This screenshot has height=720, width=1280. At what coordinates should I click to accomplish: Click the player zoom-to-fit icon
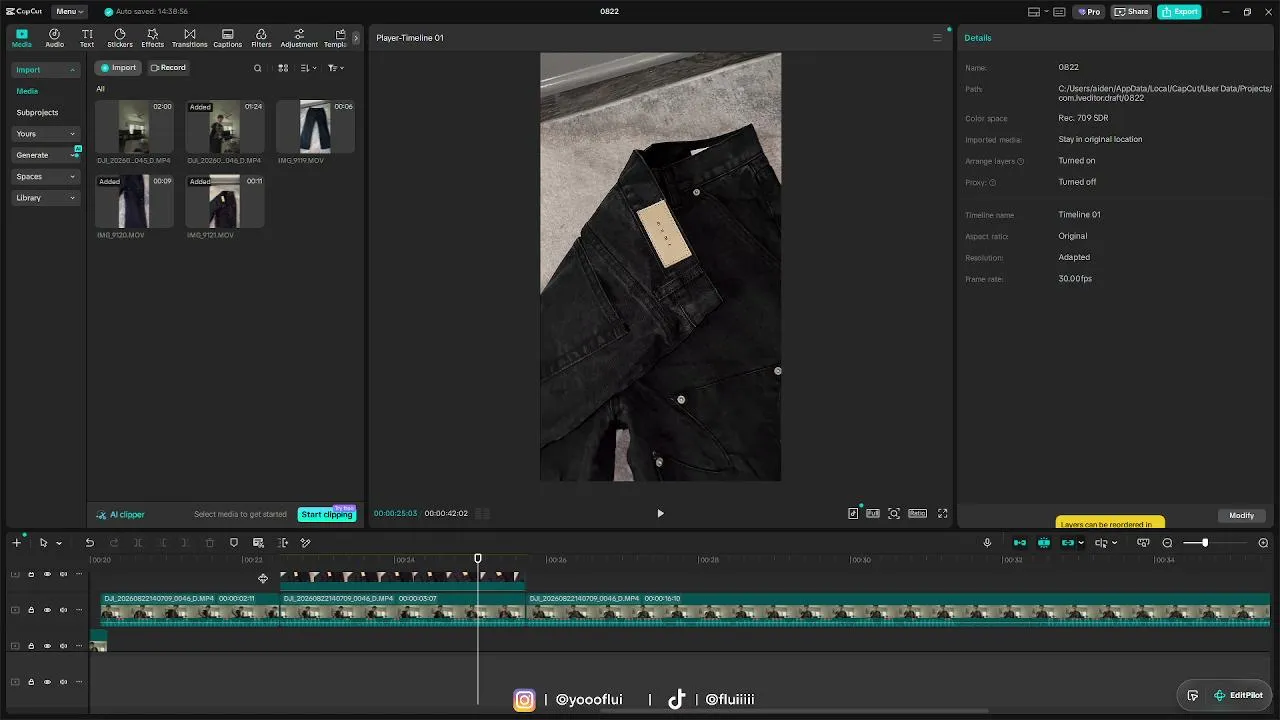pyautogui.click(x=894, y=513)
